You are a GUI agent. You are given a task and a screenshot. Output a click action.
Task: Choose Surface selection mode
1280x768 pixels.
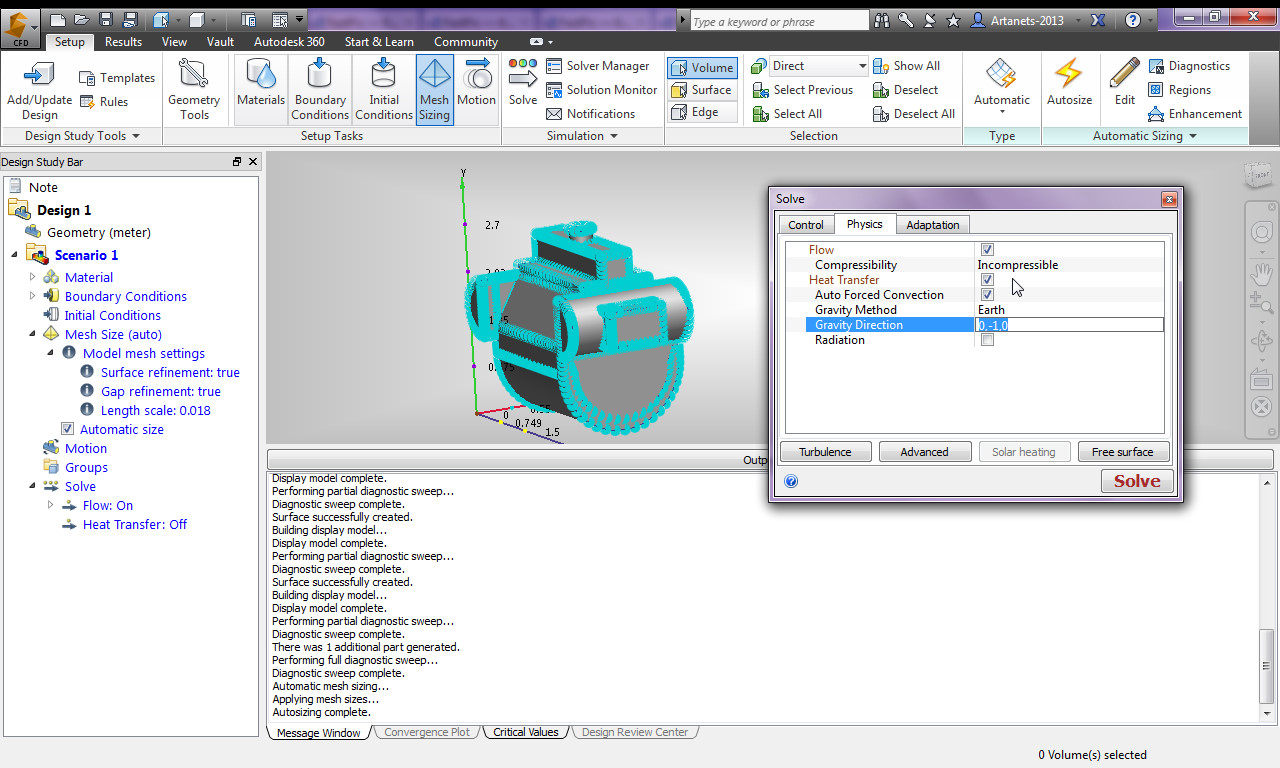702,90
